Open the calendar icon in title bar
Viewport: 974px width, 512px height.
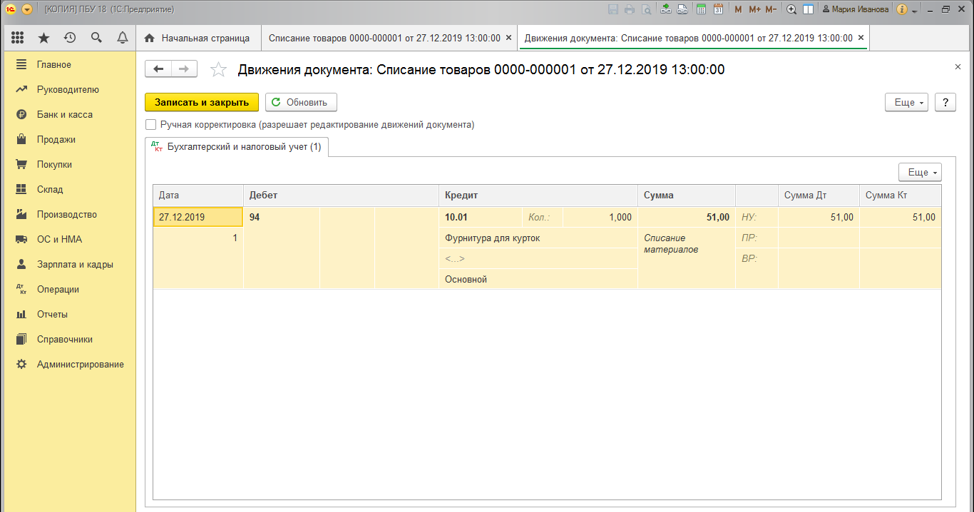coord(718,9)
